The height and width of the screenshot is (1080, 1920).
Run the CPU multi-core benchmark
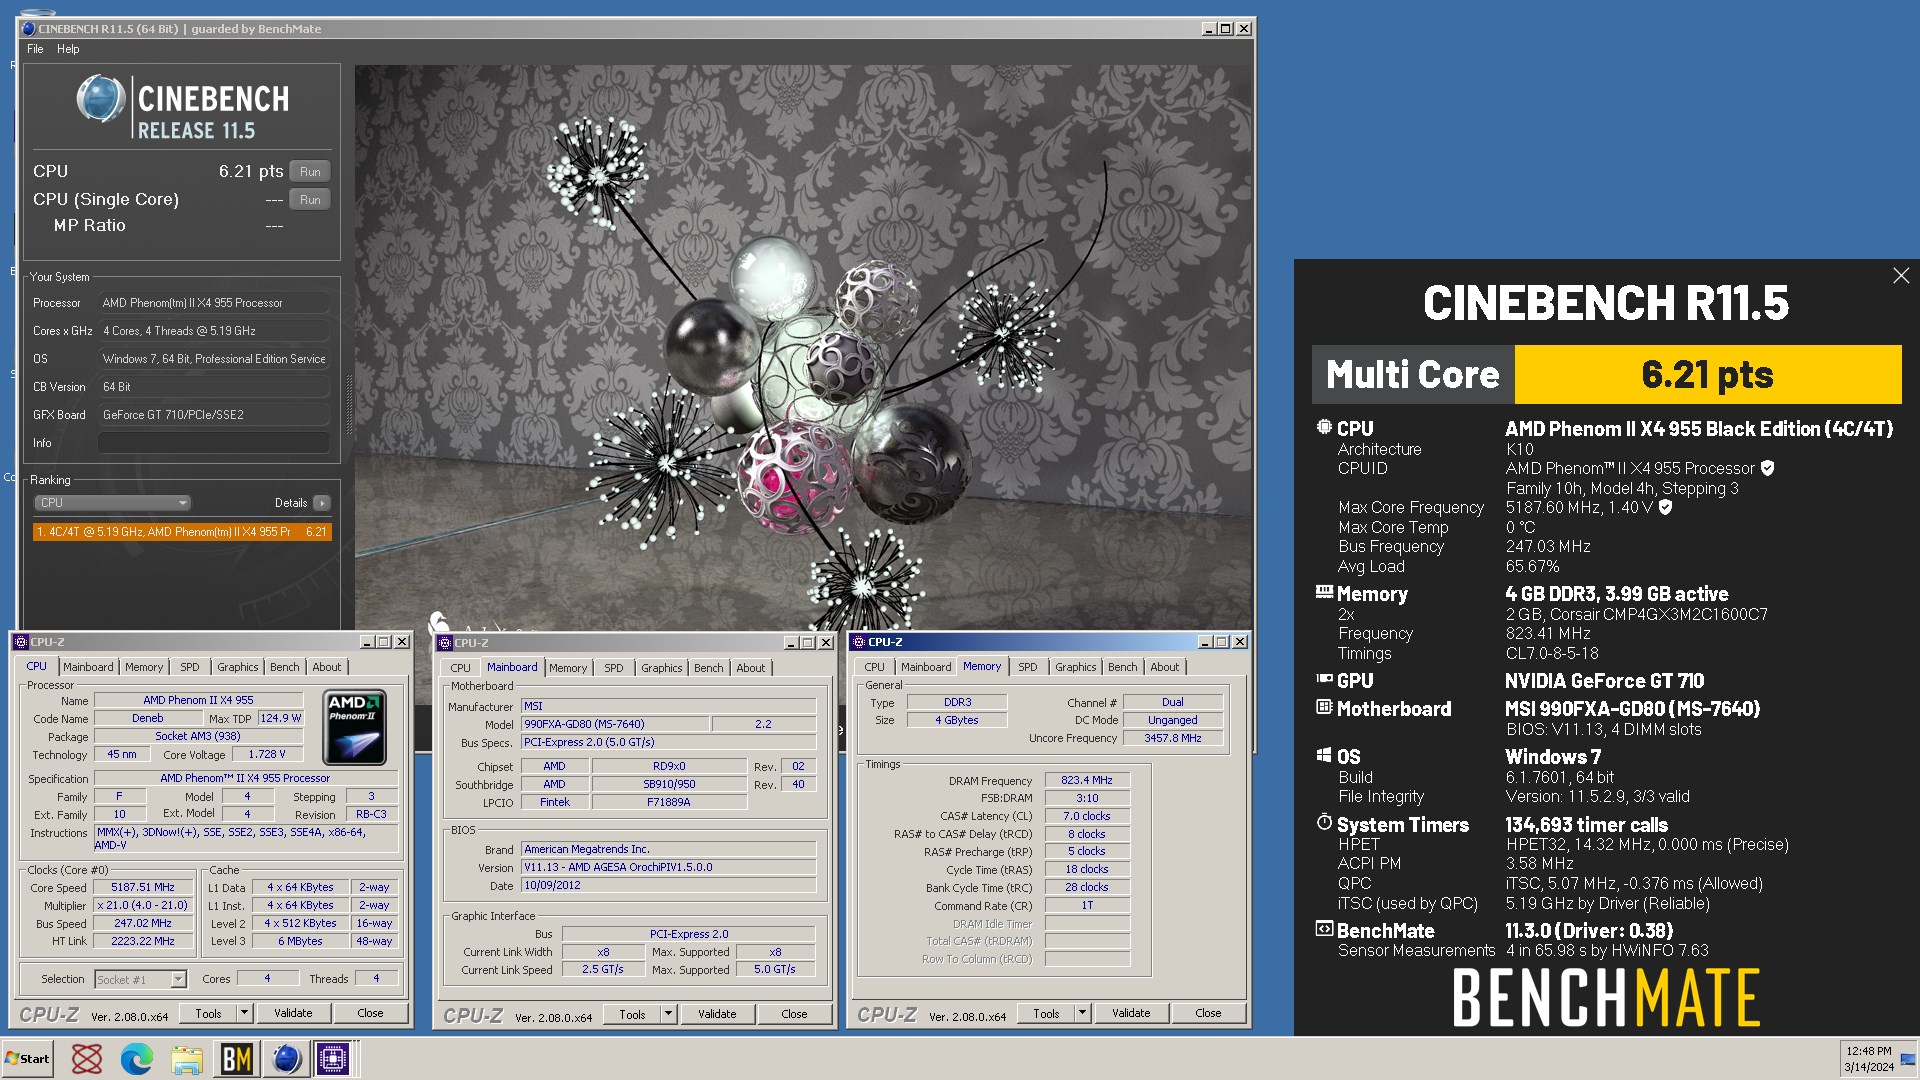pos(310,171)
